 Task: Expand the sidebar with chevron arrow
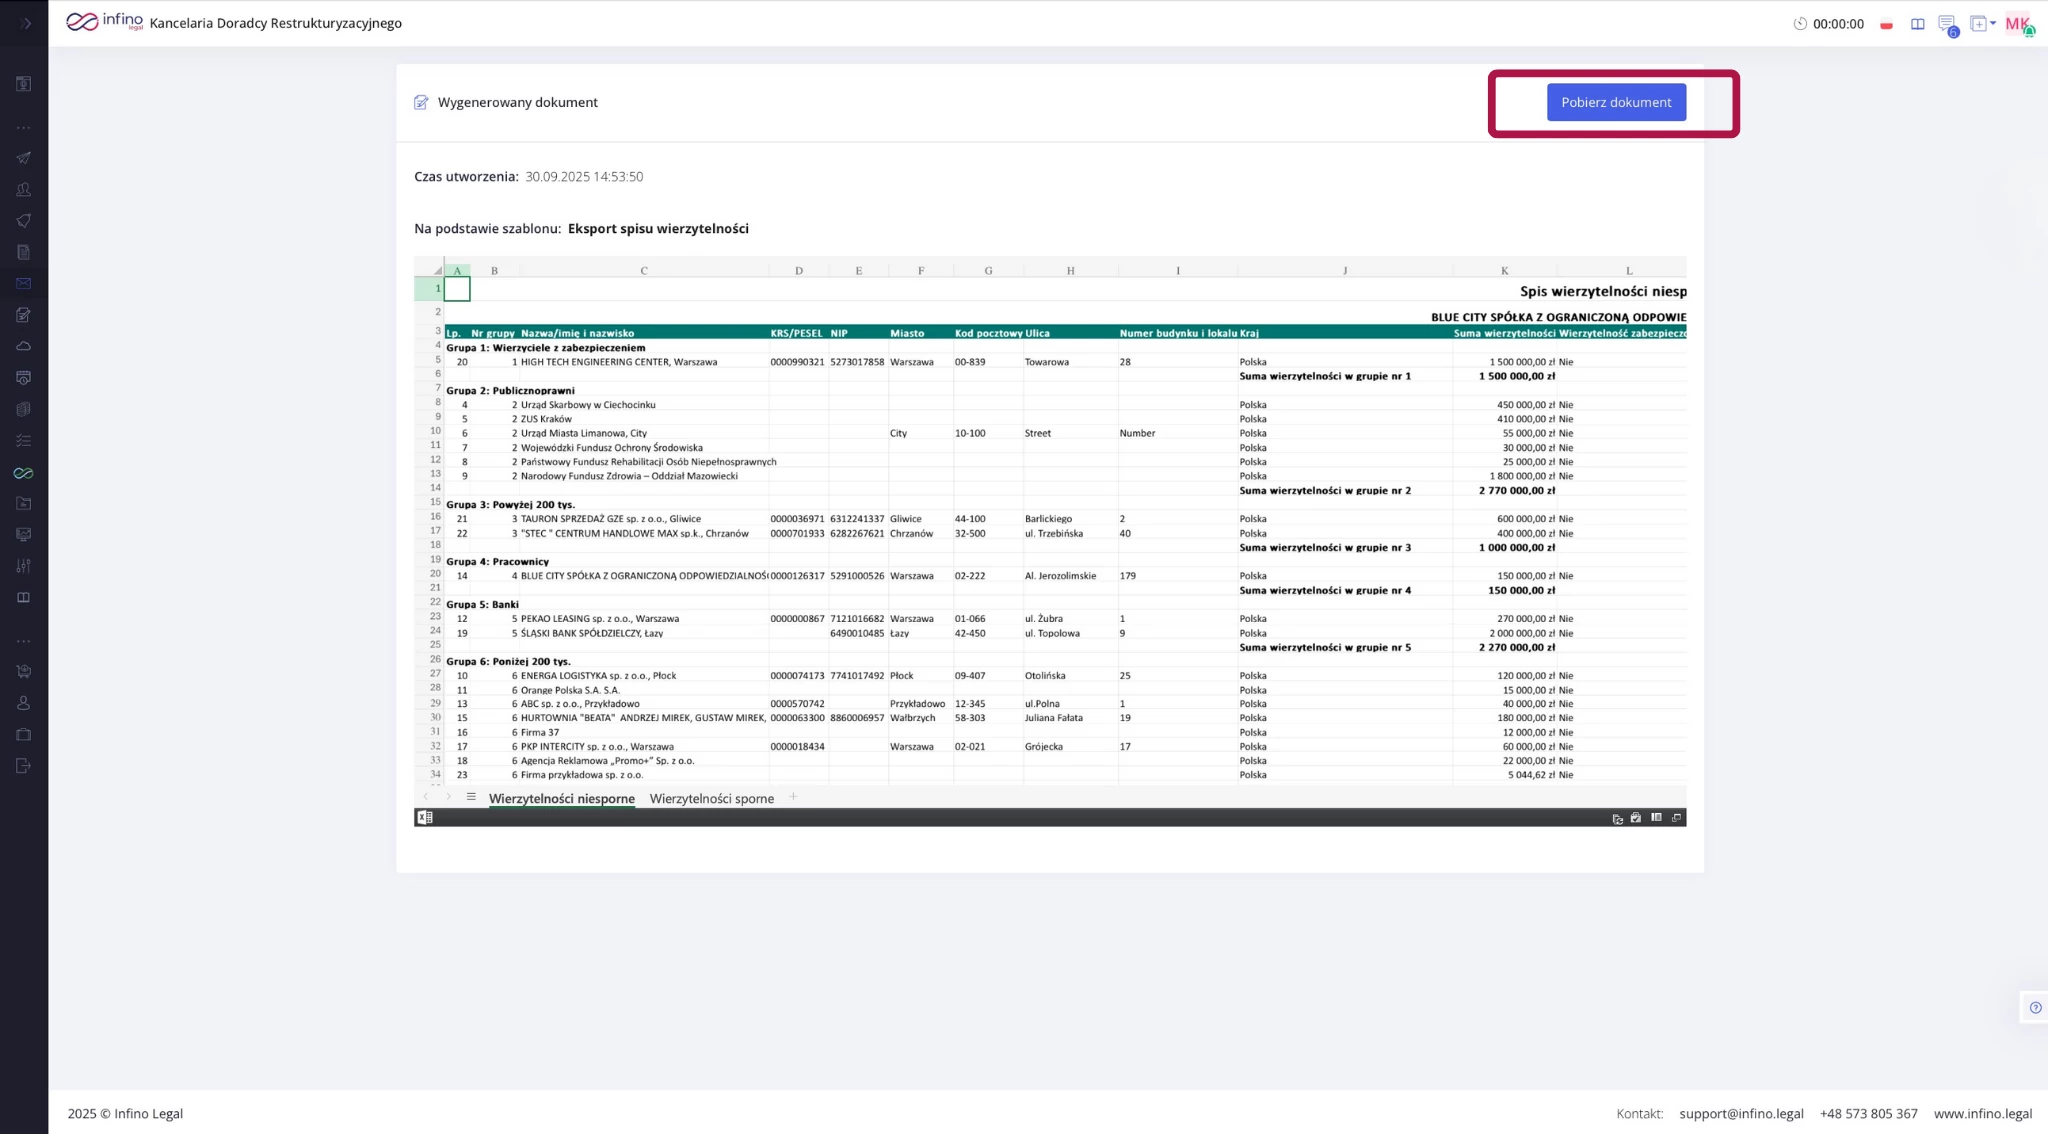click(26, 23)
